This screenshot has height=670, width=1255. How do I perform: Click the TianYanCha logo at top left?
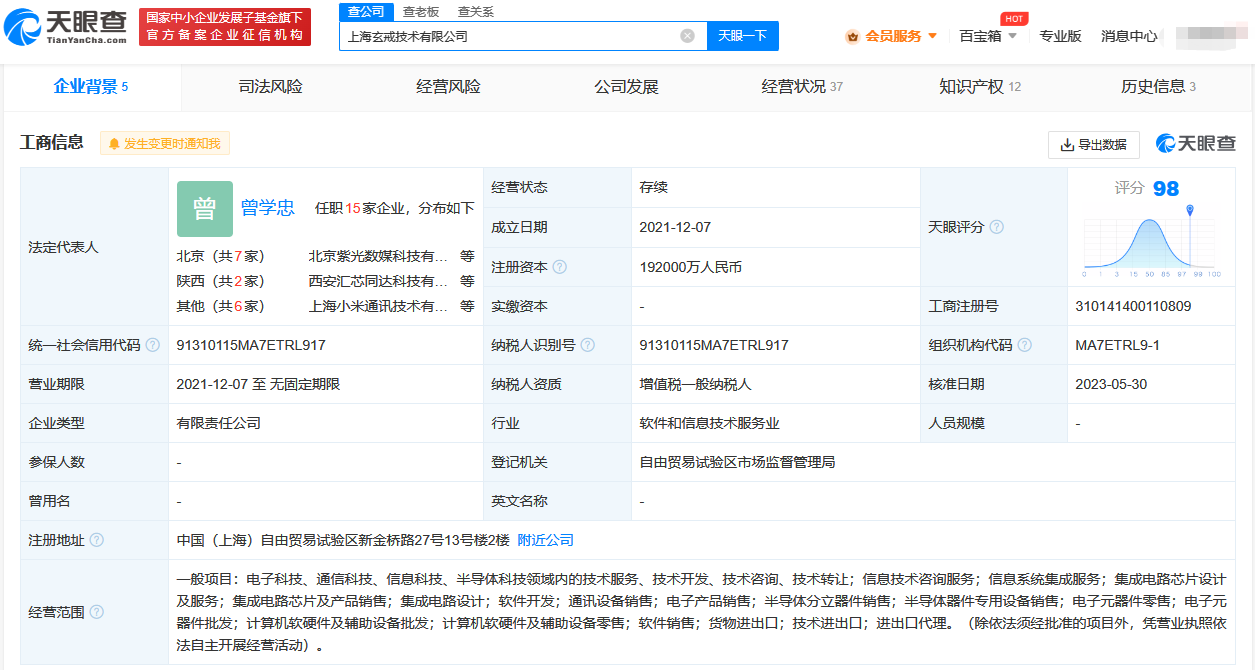point(66,26)
